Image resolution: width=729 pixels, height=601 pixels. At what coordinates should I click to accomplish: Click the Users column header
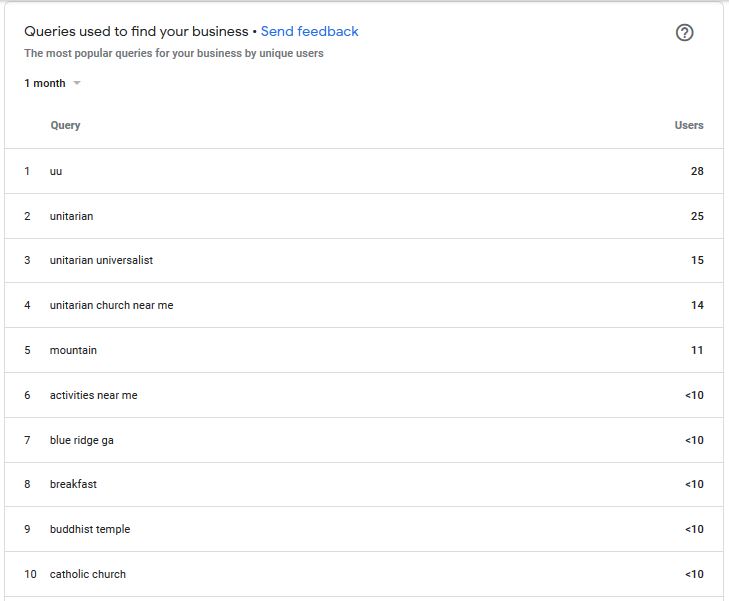click(689, 125)
